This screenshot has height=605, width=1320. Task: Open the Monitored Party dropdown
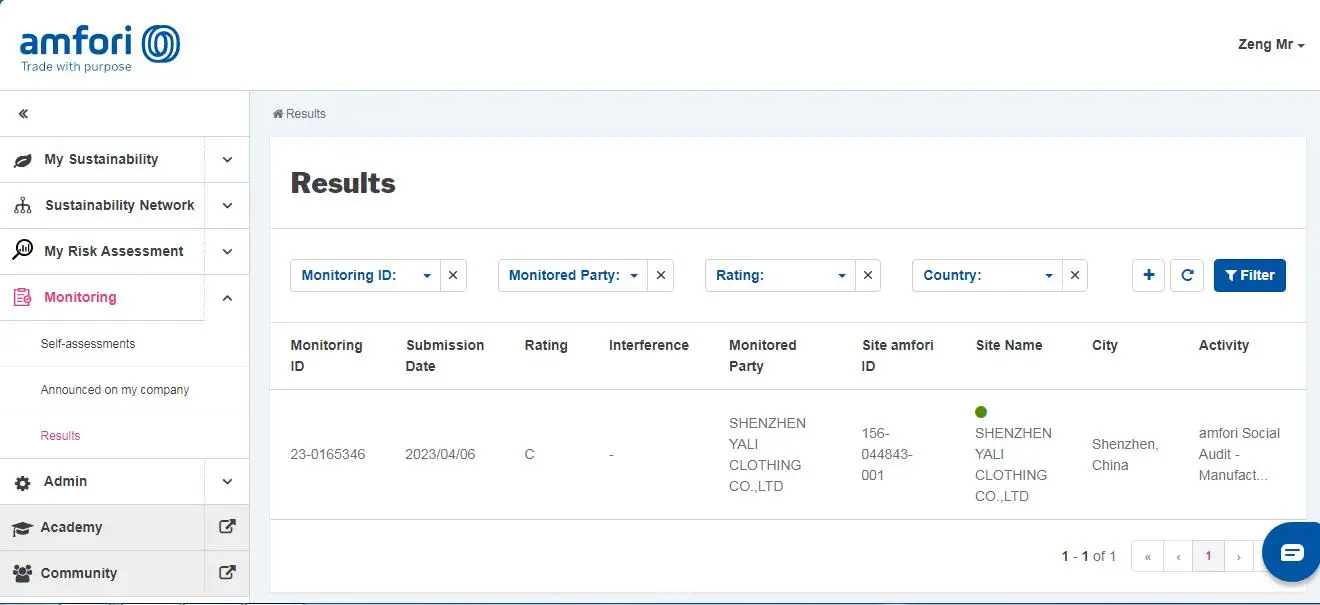(x=573, y=275)
